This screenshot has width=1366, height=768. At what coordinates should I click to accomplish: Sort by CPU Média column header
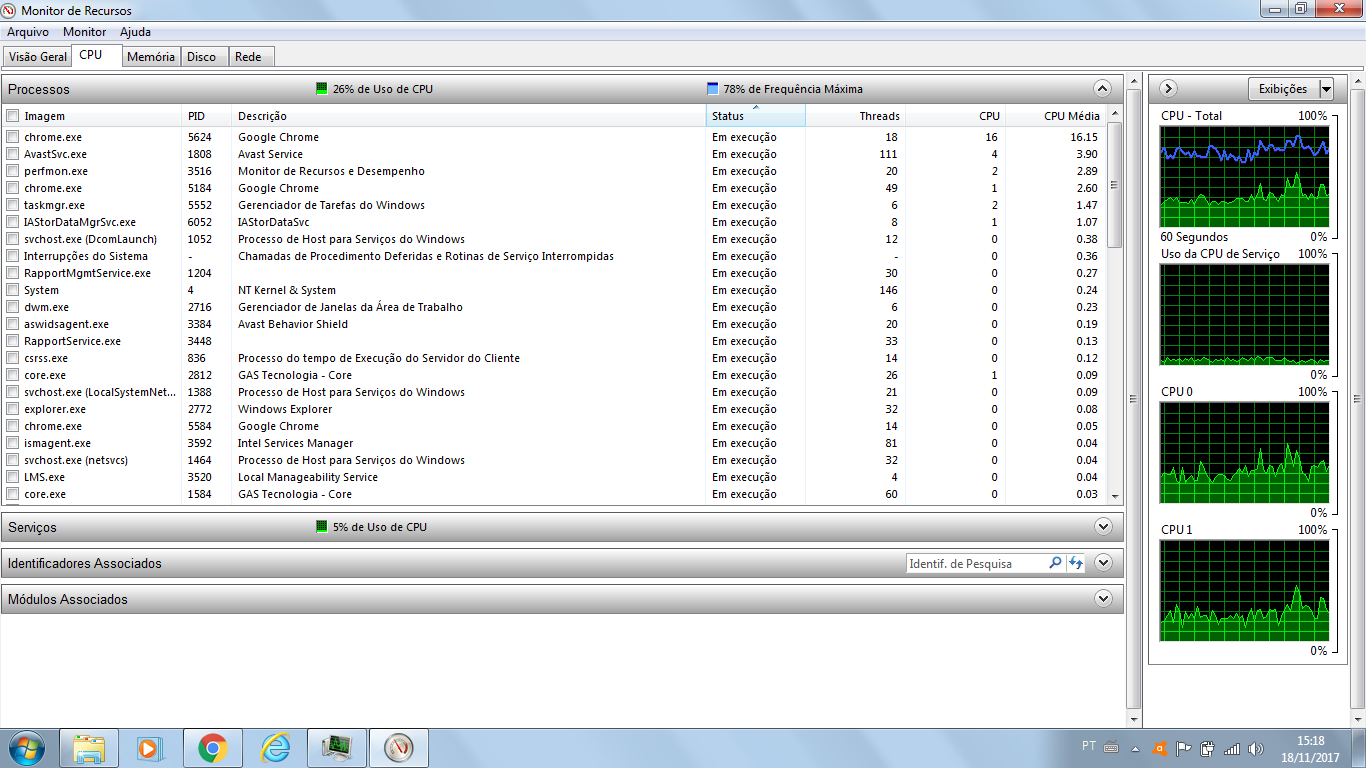click(x=1056, y=116)
